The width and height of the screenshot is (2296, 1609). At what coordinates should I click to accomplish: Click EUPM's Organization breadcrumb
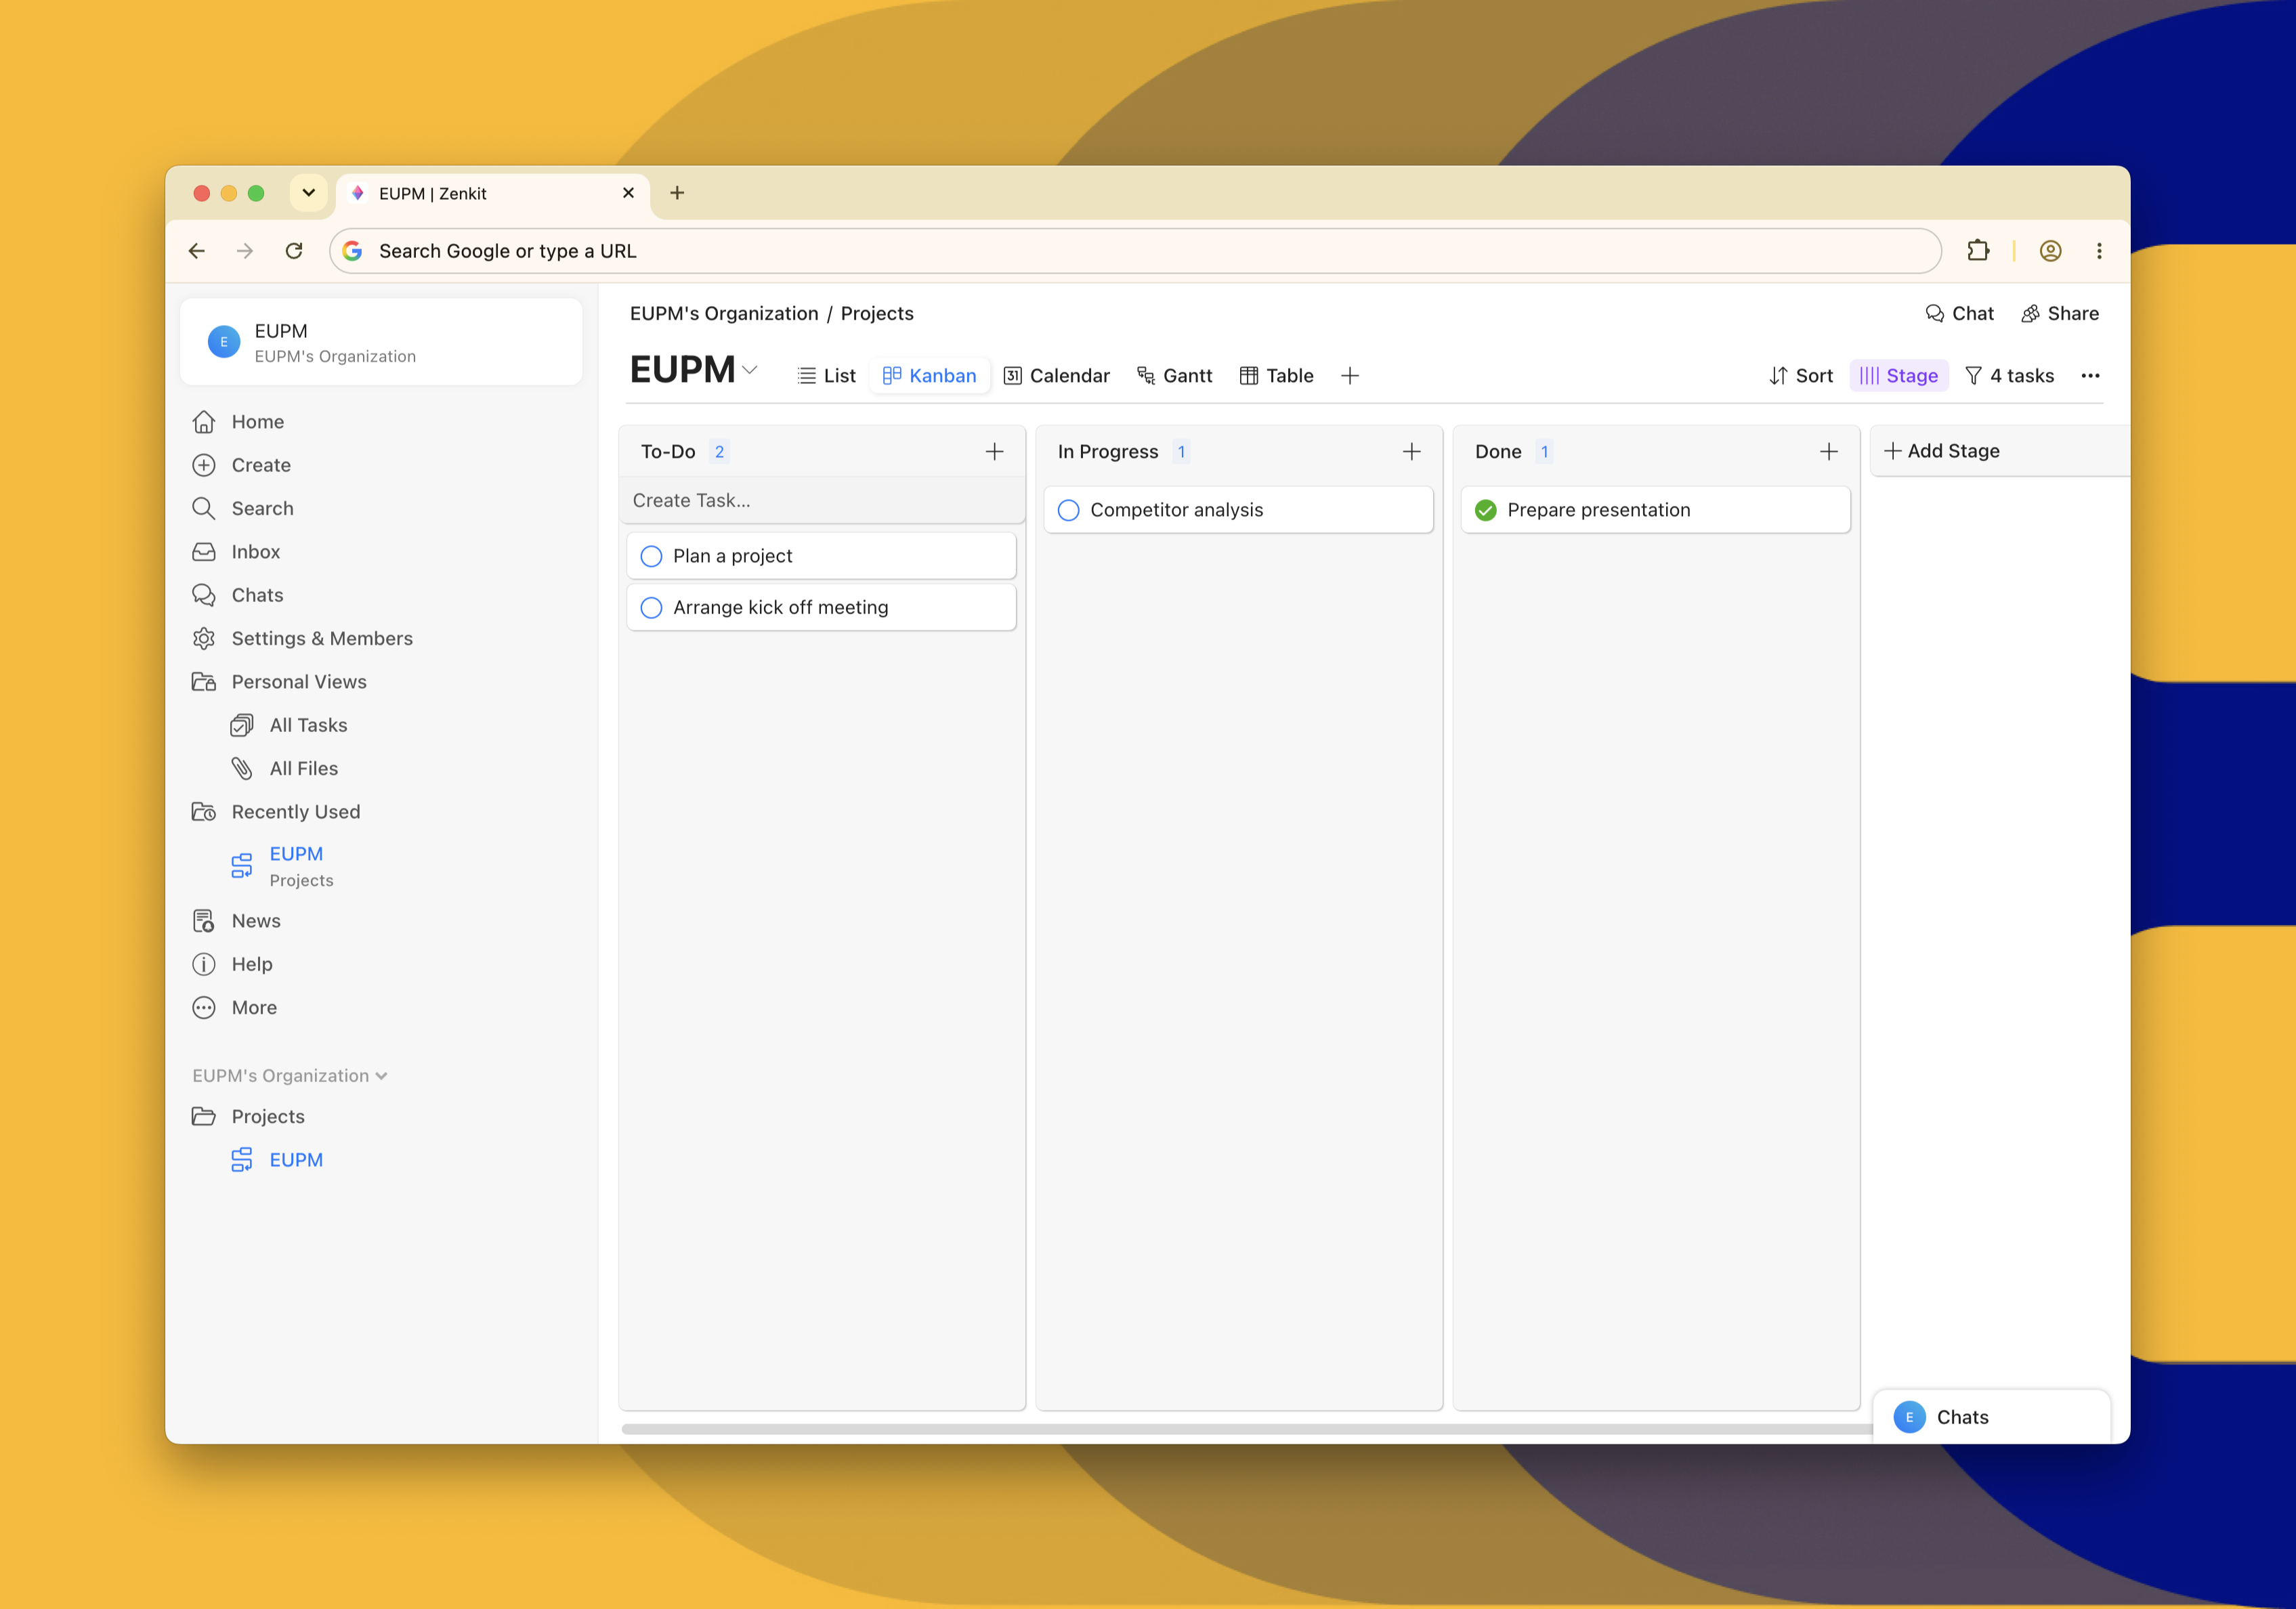724,314
